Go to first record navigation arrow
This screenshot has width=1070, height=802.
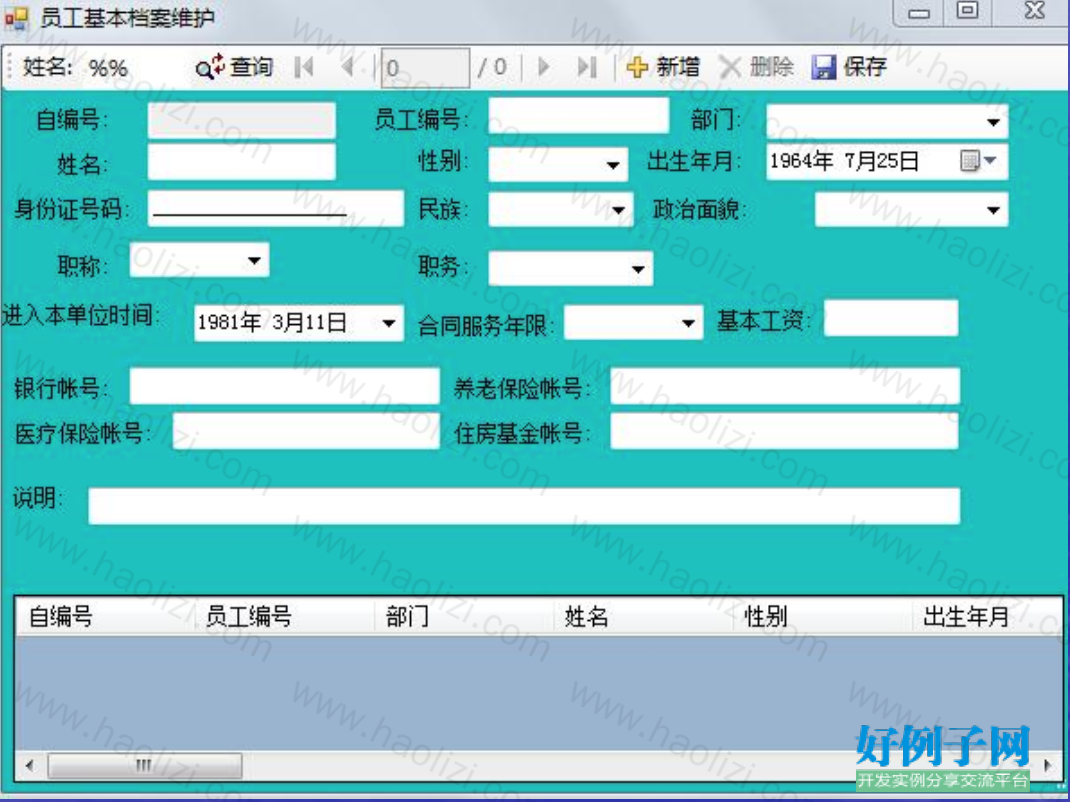(304, 67)
